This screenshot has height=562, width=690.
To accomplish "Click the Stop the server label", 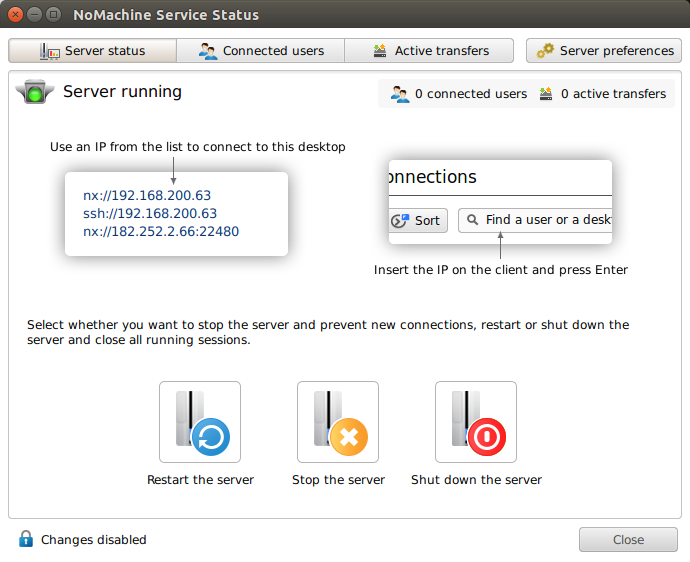I will [338, 480].
